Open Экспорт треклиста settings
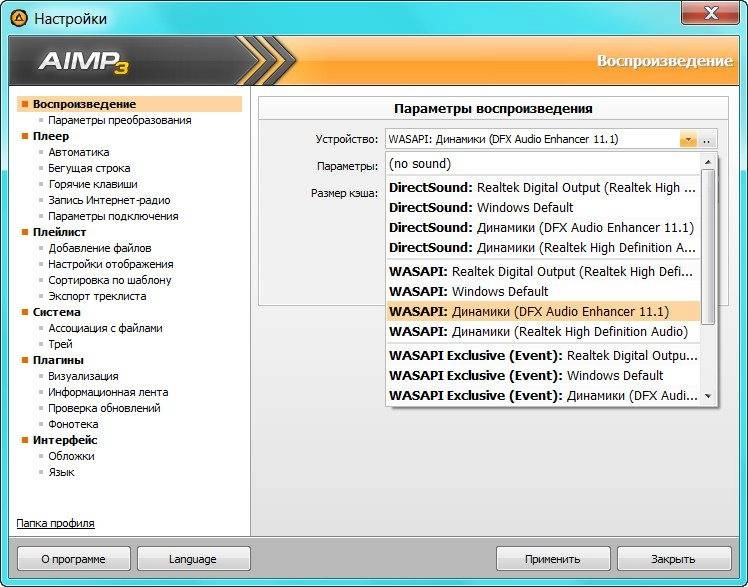 pos(97,296)
